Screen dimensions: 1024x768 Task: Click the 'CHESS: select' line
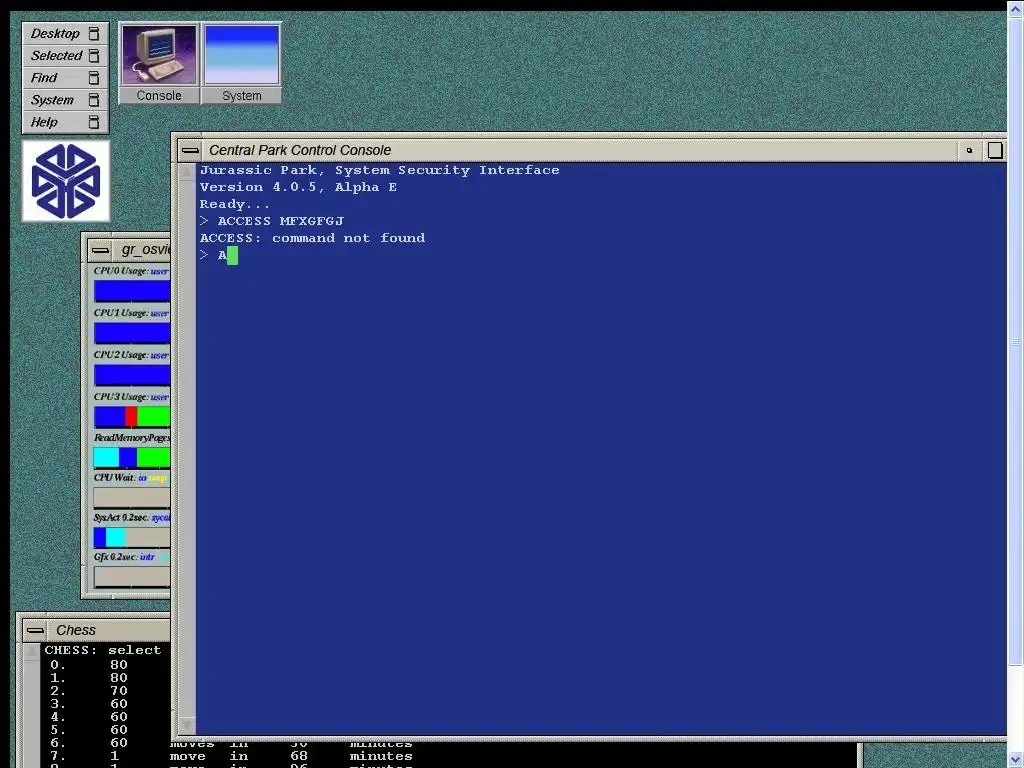click(103, 650)
